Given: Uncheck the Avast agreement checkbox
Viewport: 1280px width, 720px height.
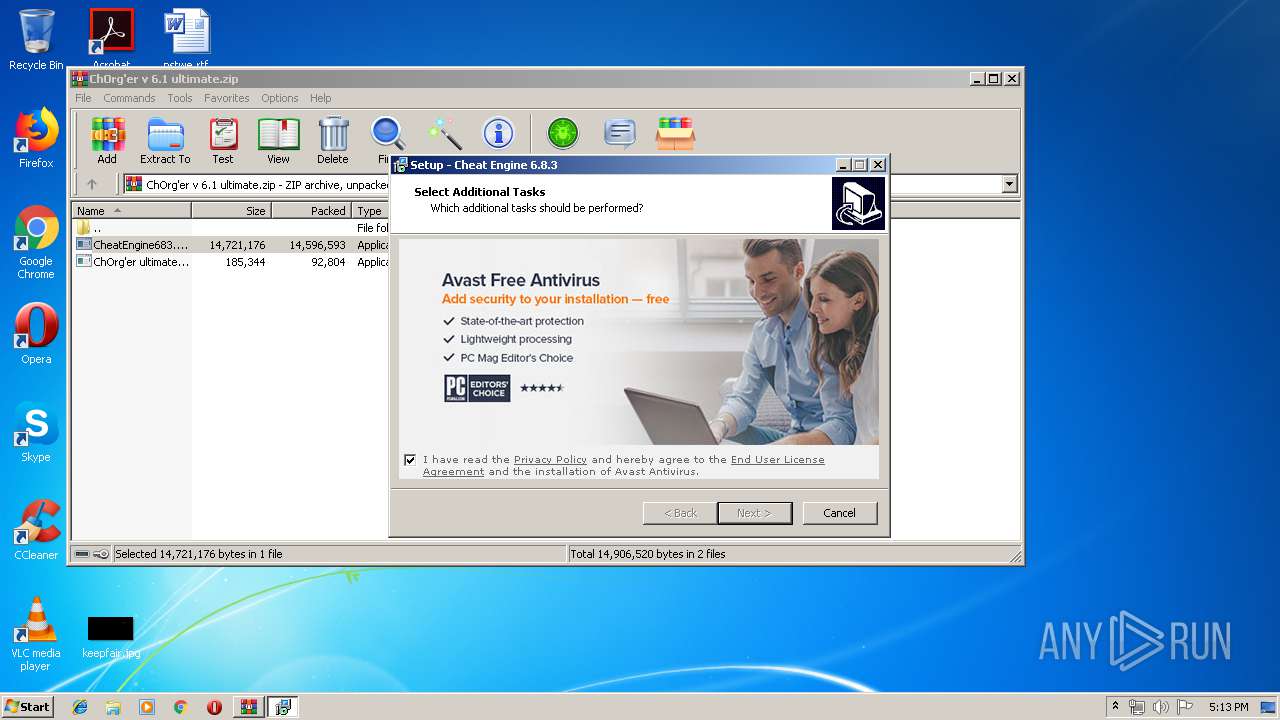Looking at the screenshot, I should point(410,460).
